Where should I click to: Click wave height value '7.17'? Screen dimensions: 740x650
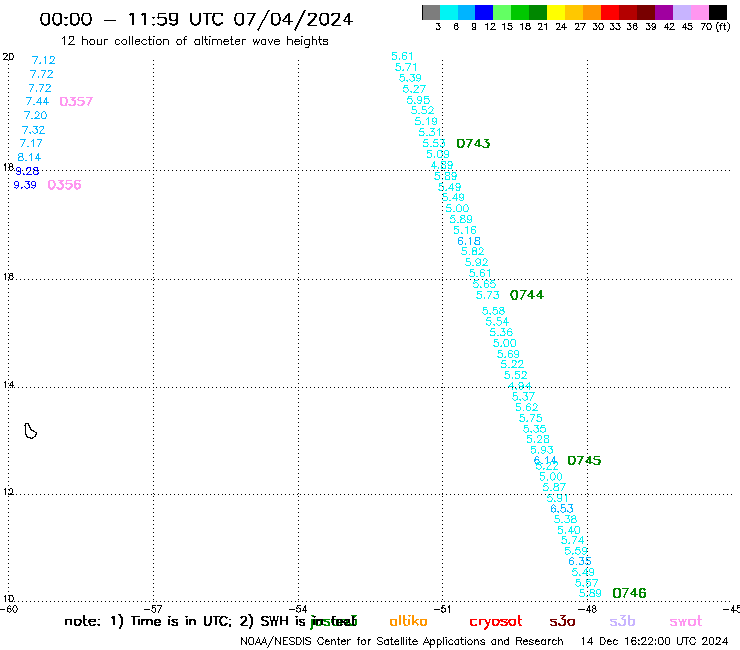click(31, 143)
